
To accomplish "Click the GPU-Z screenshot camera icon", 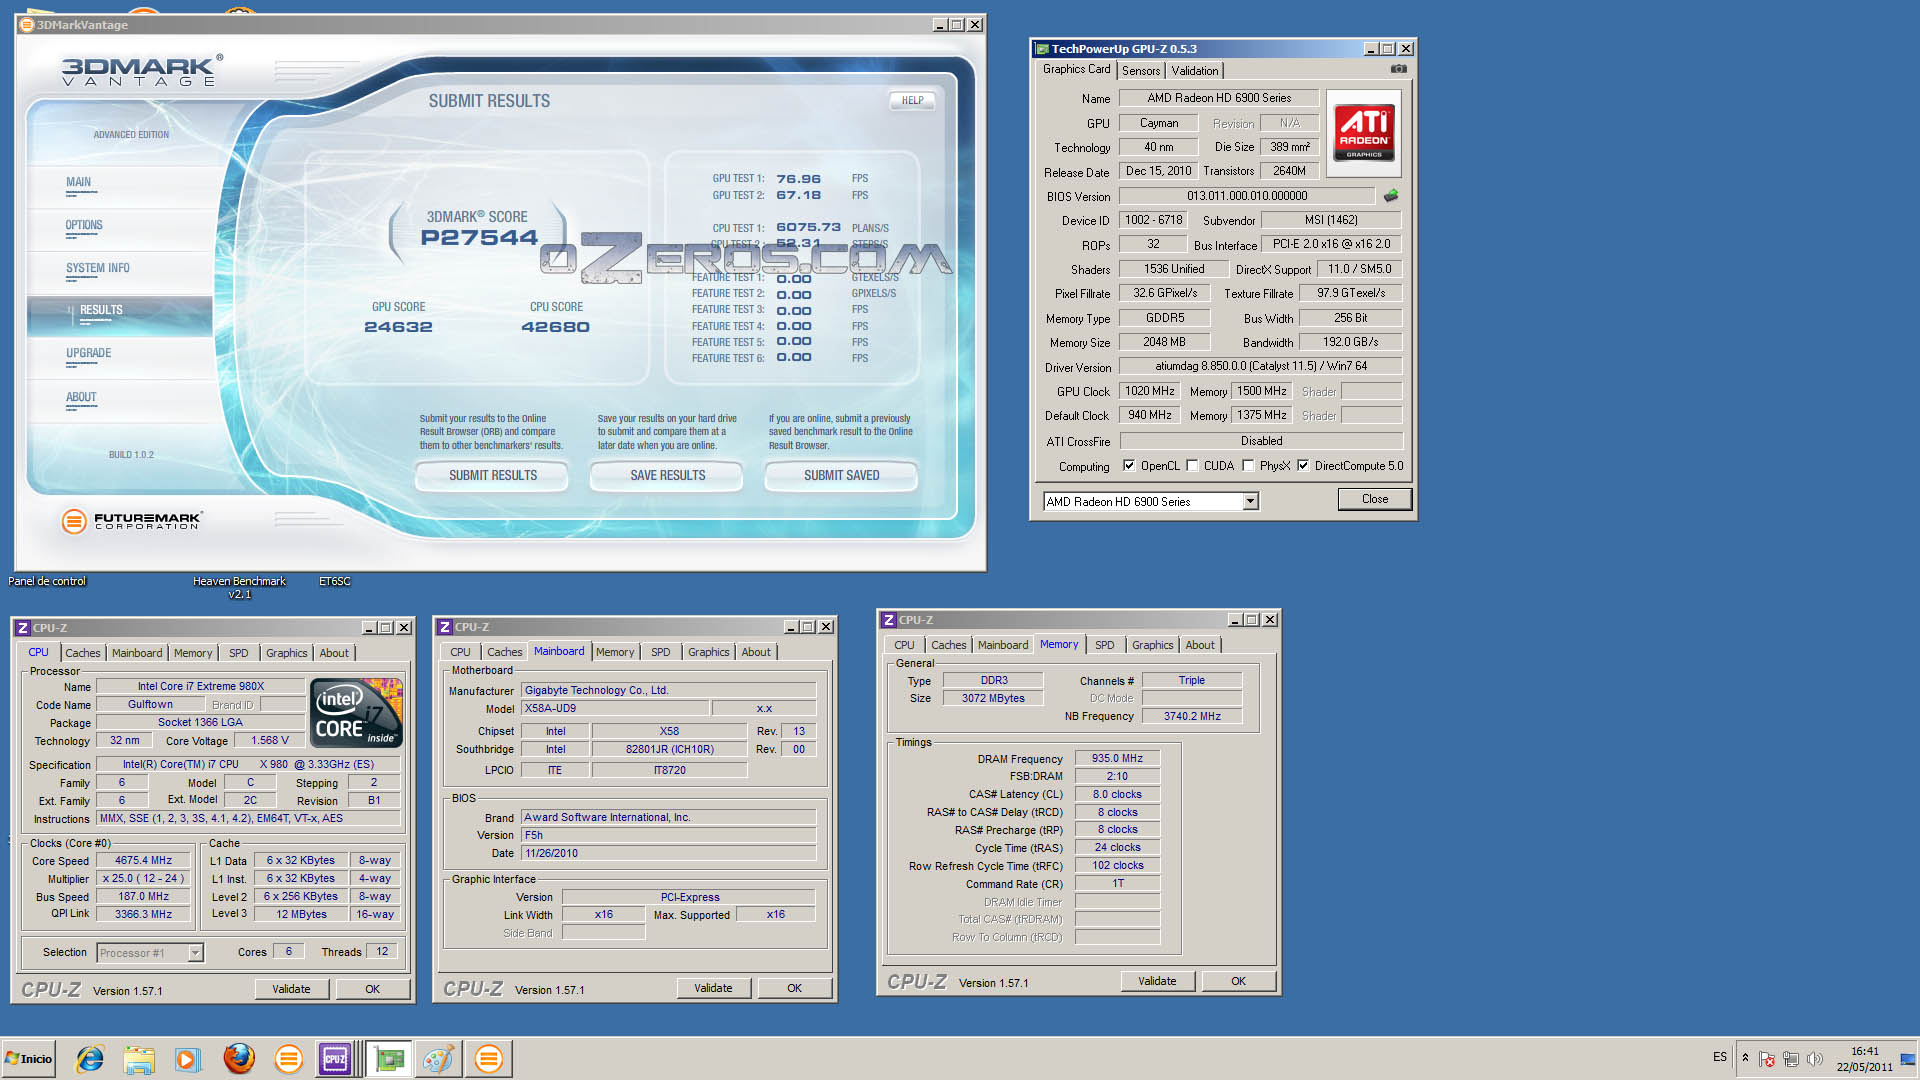I will click(1398, 69).
